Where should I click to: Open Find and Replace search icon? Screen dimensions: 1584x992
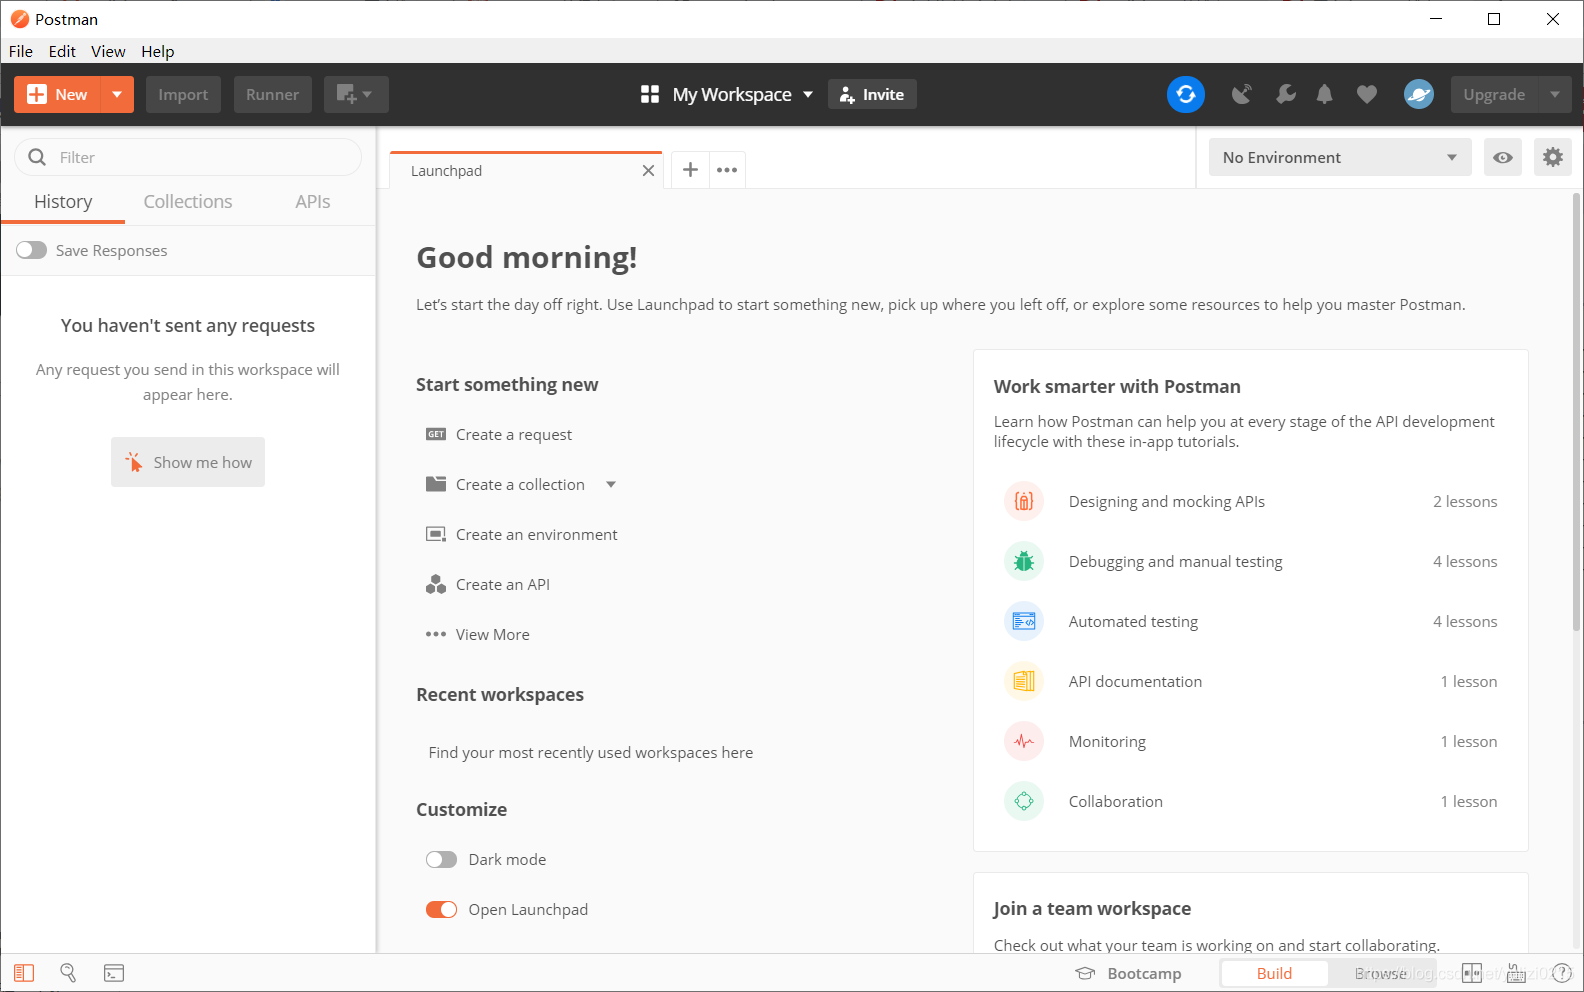(68, 973)
